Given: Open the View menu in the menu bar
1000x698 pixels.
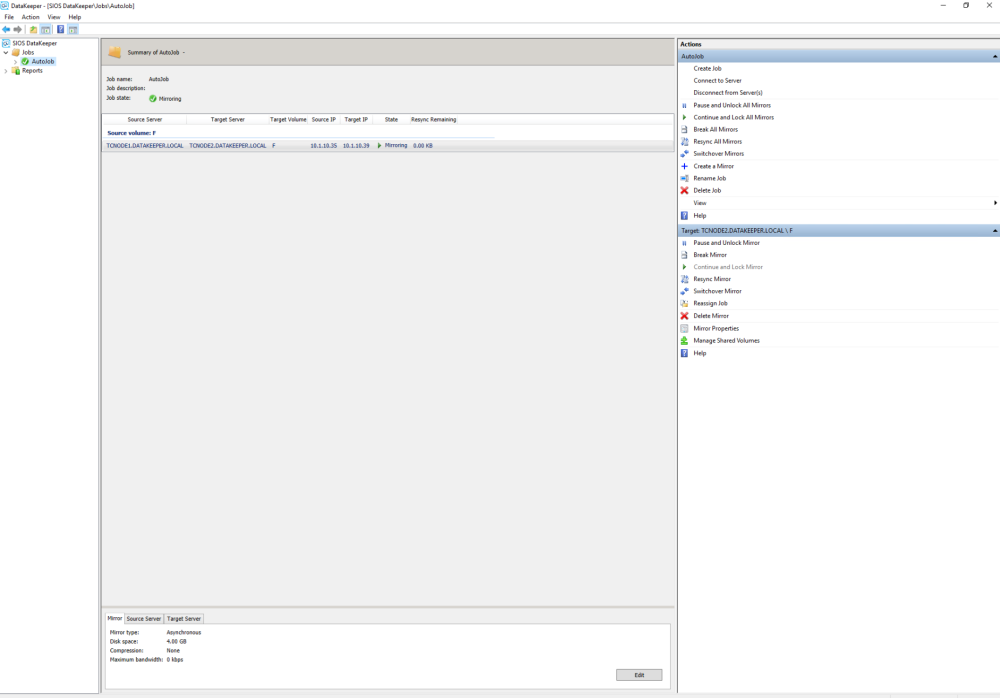Looking at the screenshot, I should 54,17.
